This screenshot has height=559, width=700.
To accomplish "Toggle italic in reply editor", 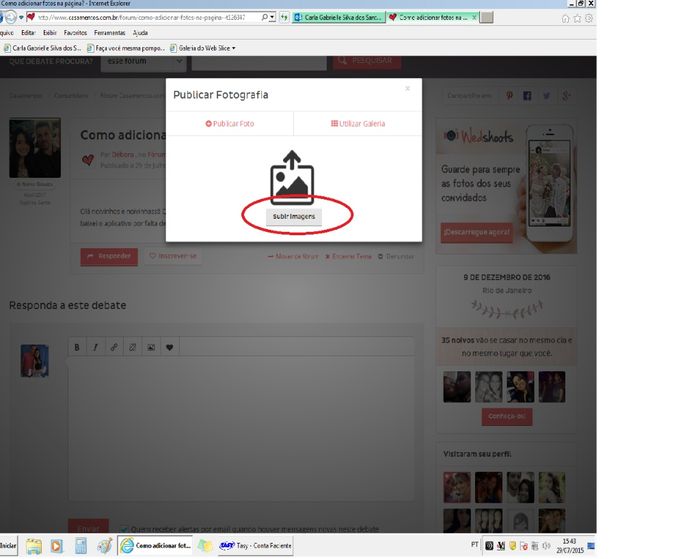I will pos(95,347).
